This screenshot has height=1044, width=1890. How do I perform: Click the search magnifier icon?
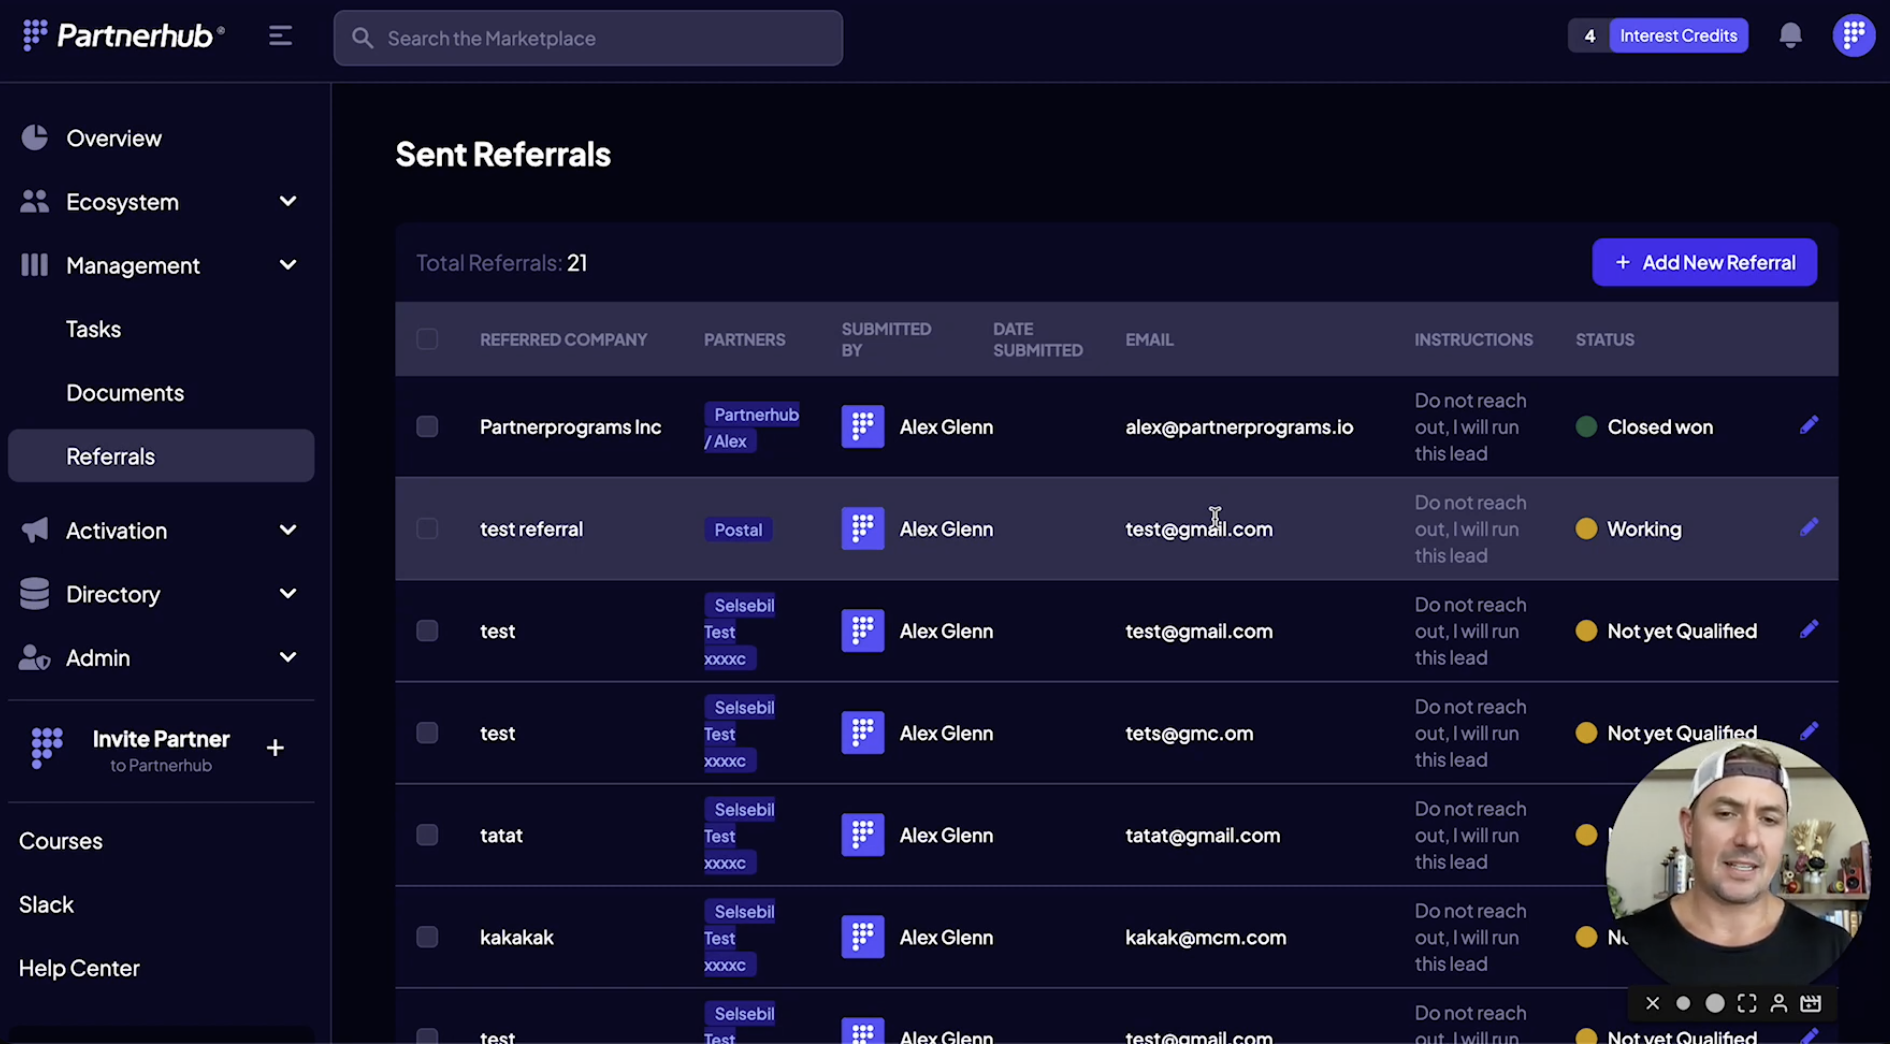coord(362,38)
